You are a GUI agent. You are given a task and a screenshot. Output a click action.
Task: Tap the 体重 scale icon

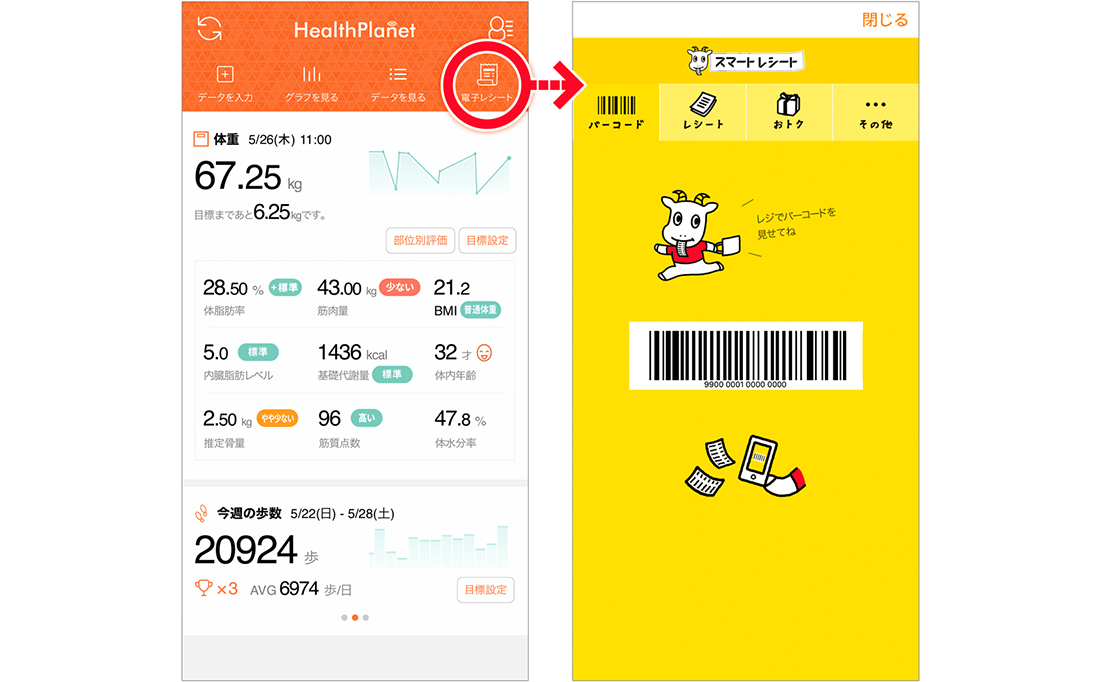[x=201, y=139]
